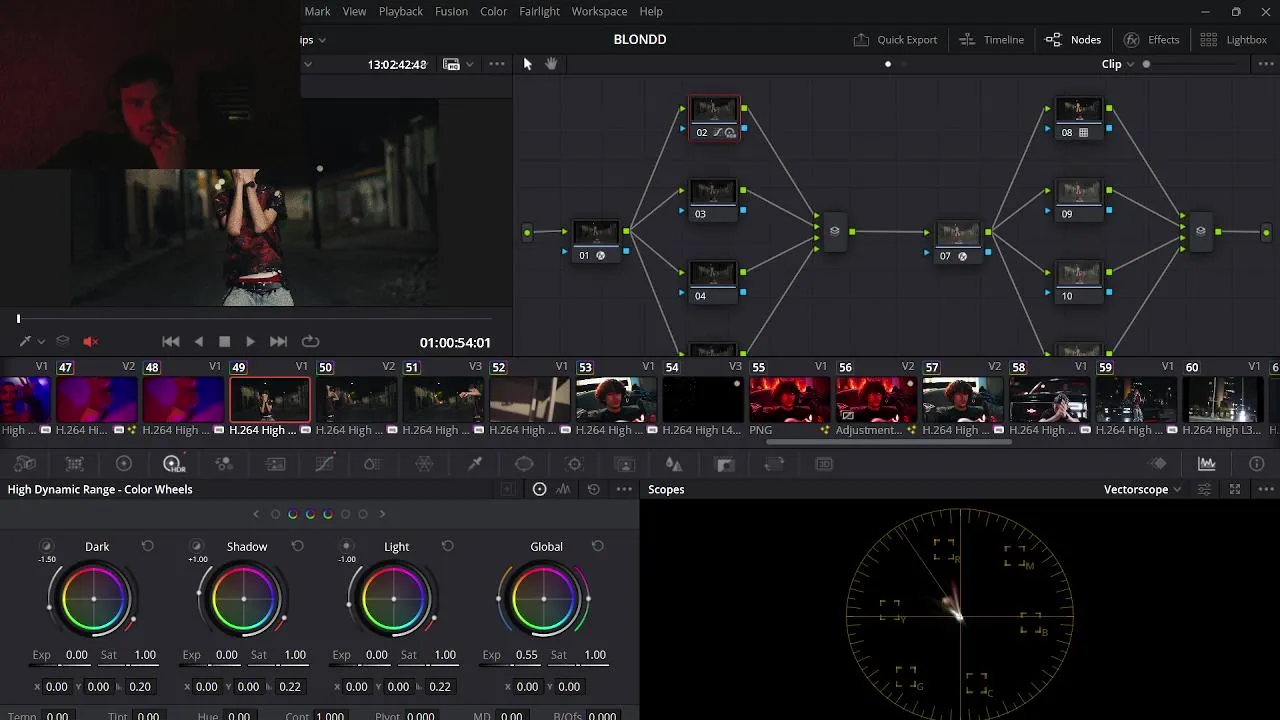
Task: Open viewer options three-dot menu
Action: click(x=497, y=64)
